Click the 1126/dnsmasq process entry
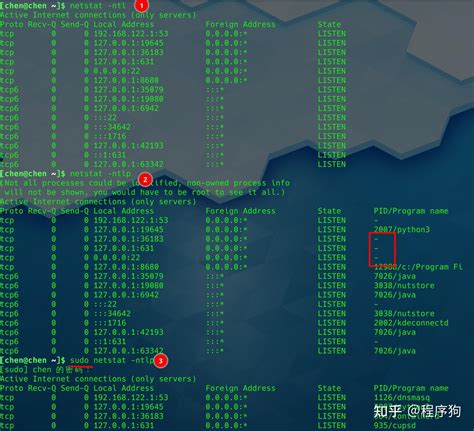474x431 pixels. [402, 397]
